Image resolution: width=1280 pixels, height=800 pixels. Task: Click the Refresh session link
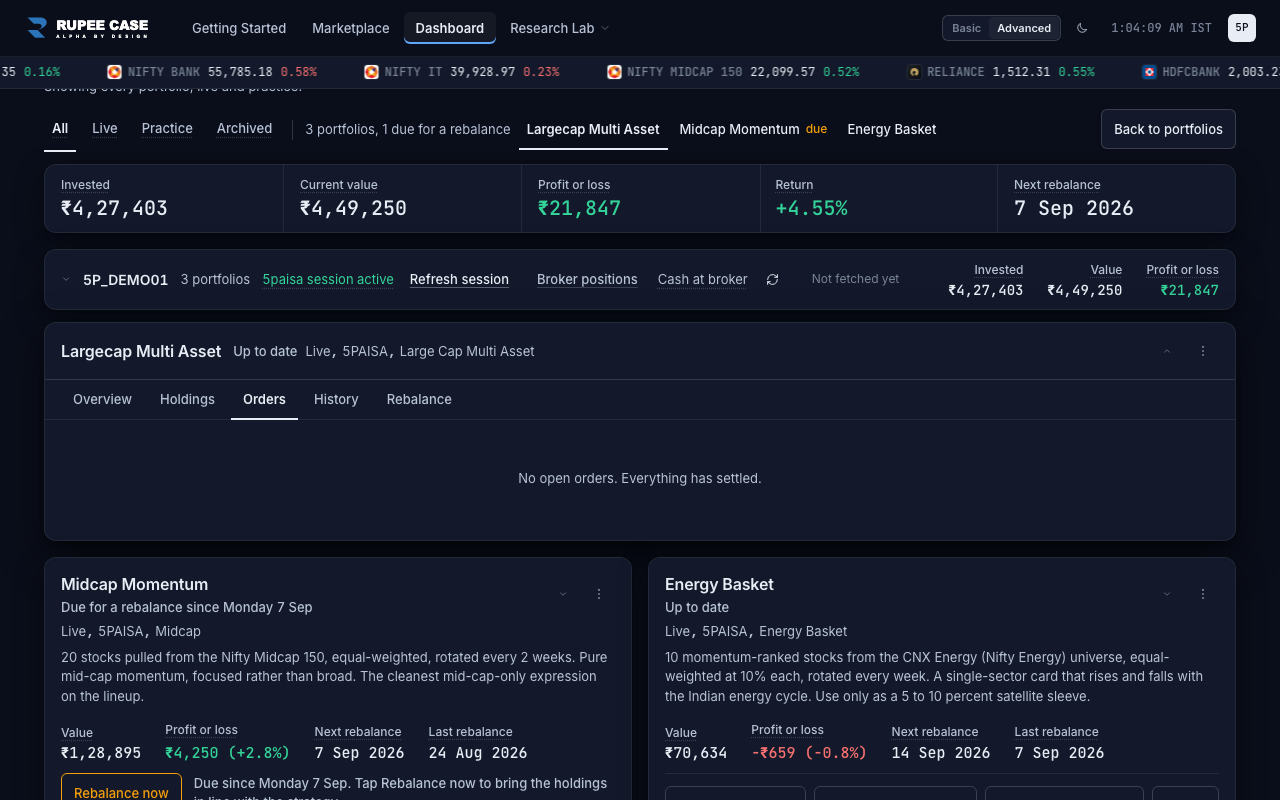point(459,280)
